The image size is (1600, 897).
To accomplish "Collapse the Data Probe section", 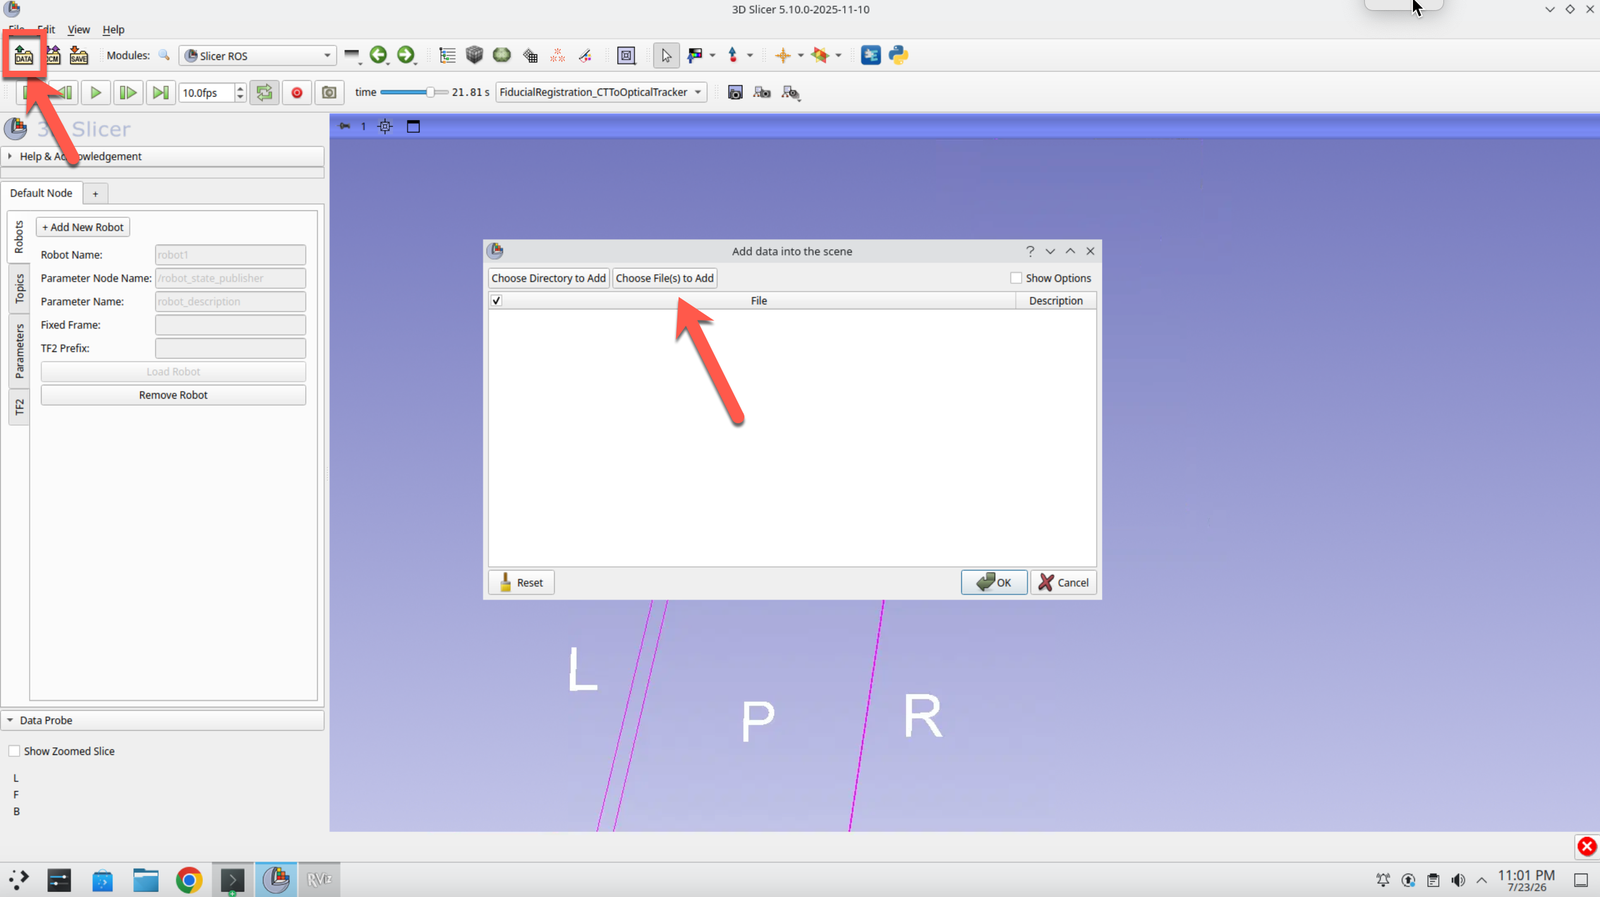I will (162, 720).
